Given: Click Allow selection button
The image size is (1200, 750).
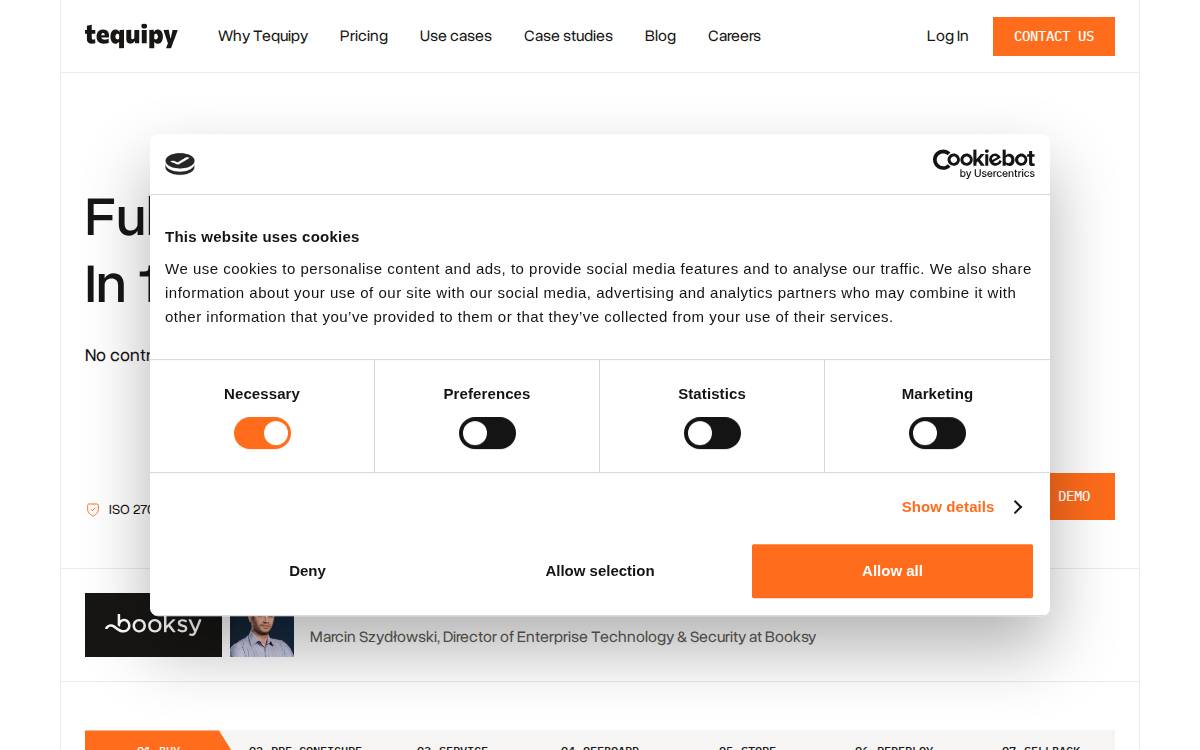Looking at the screenshot, I should (x=600, y=571).
